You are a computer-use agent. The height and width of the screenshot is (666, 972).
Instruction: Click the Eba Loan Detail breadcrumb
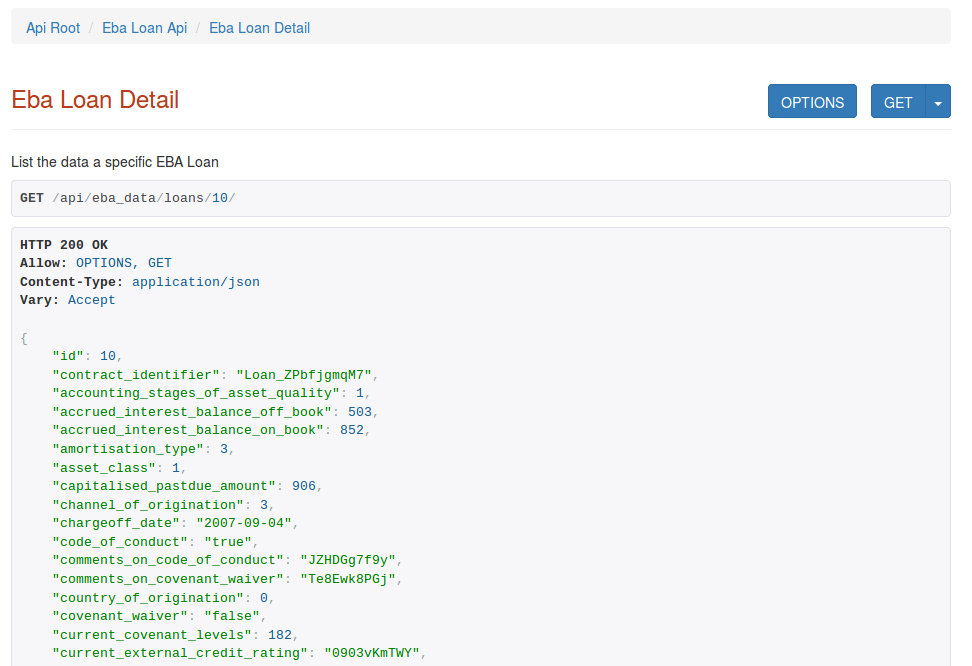(x=259, y=28)
